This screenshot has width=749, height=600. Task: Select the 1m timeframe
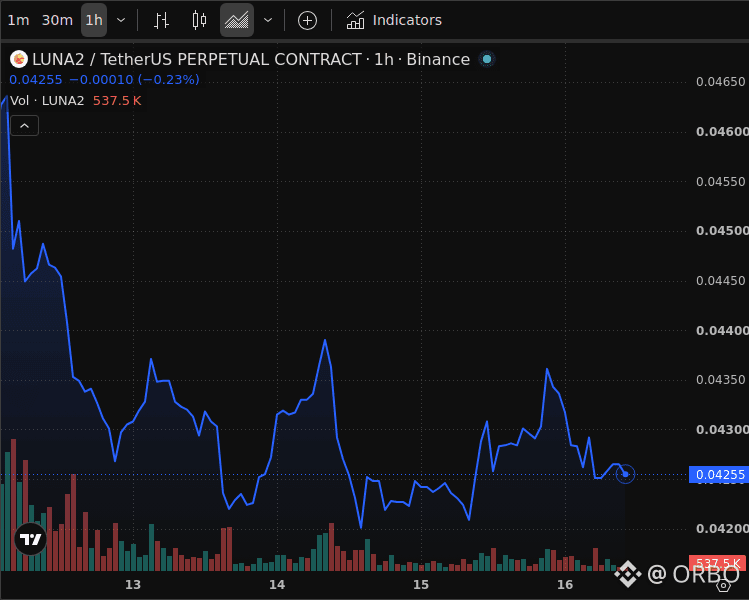click(18, 21)
